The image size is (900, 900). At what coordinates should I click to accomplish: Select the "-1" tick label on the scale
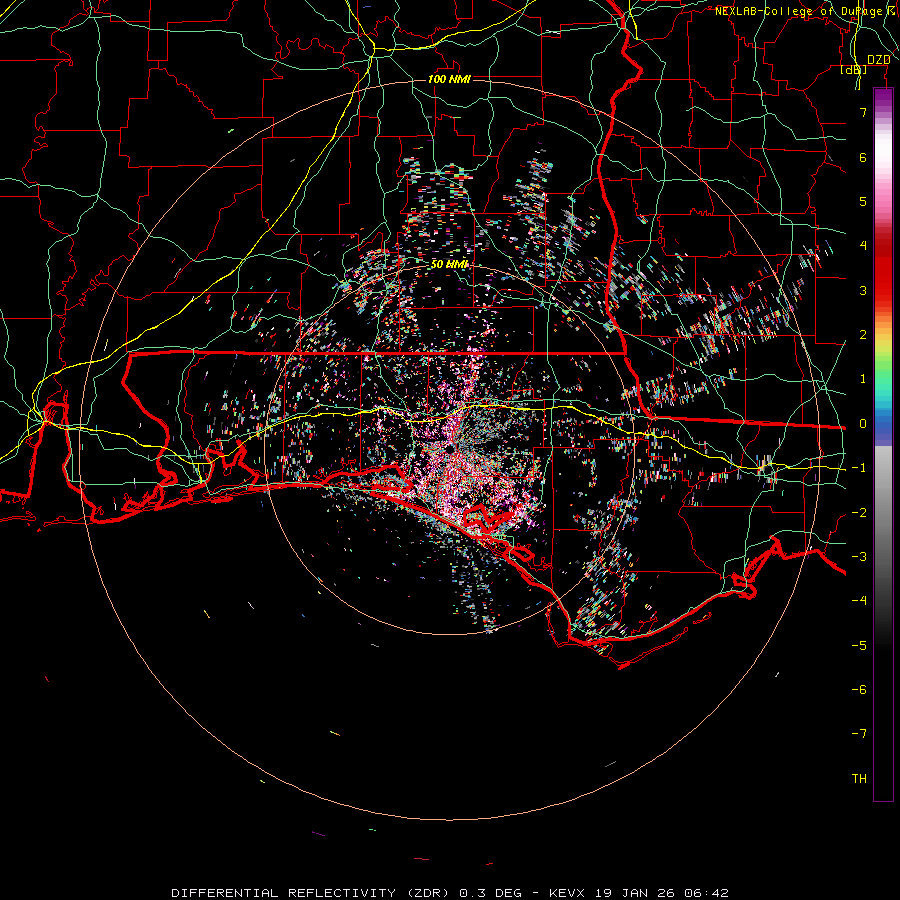(859, 468)
